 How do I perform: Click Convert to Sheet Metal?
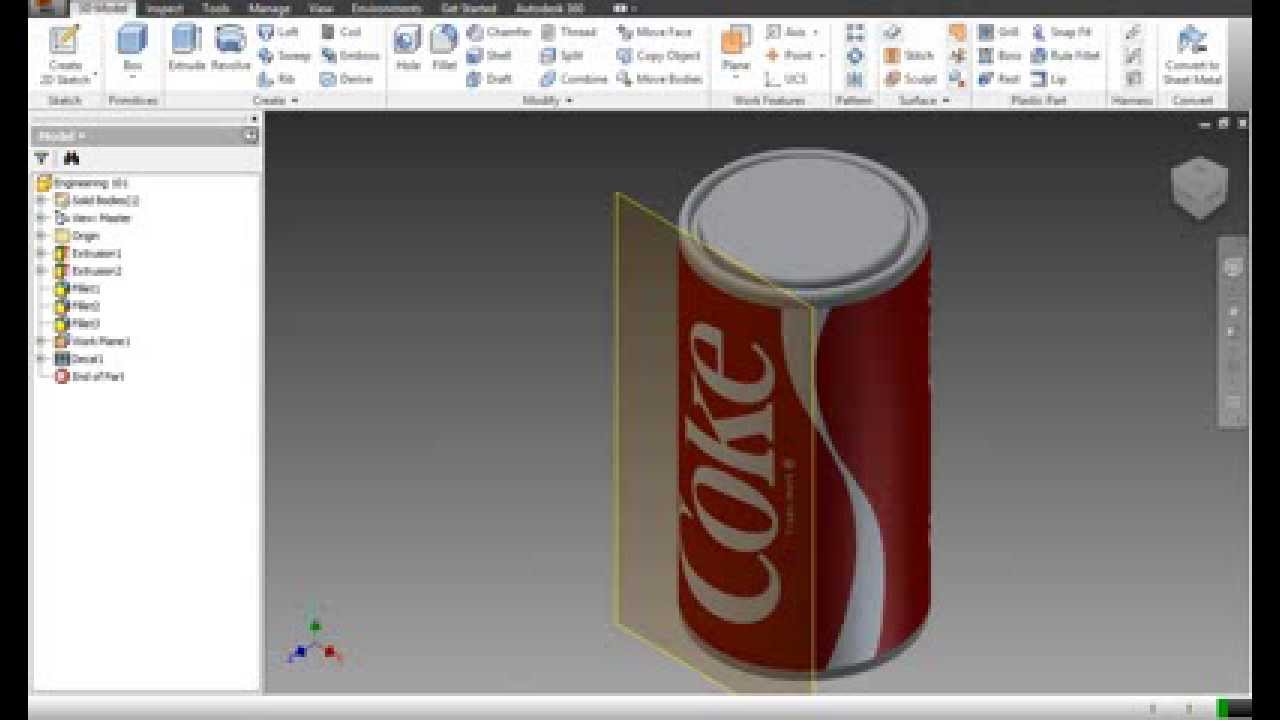(1192, 54)
